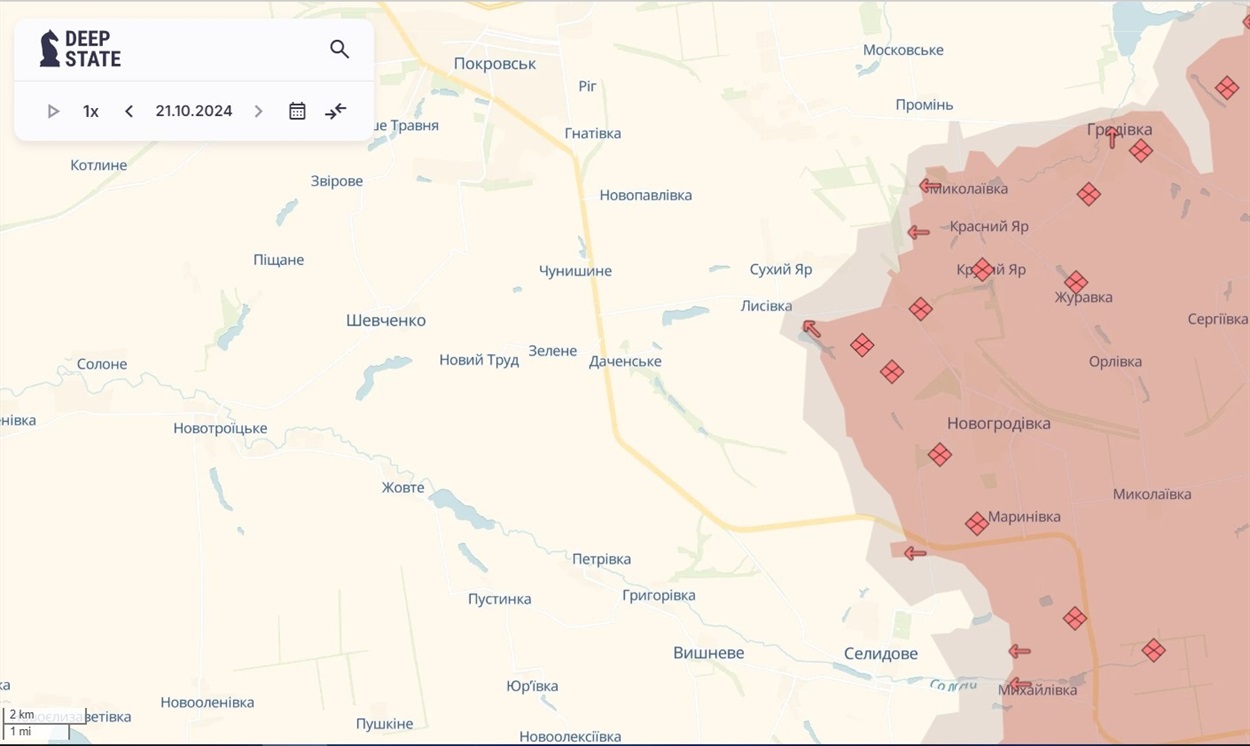Viewport: 1250px width, 746px height.
Task: Open the map search magnifier
Action: point(339,49)
